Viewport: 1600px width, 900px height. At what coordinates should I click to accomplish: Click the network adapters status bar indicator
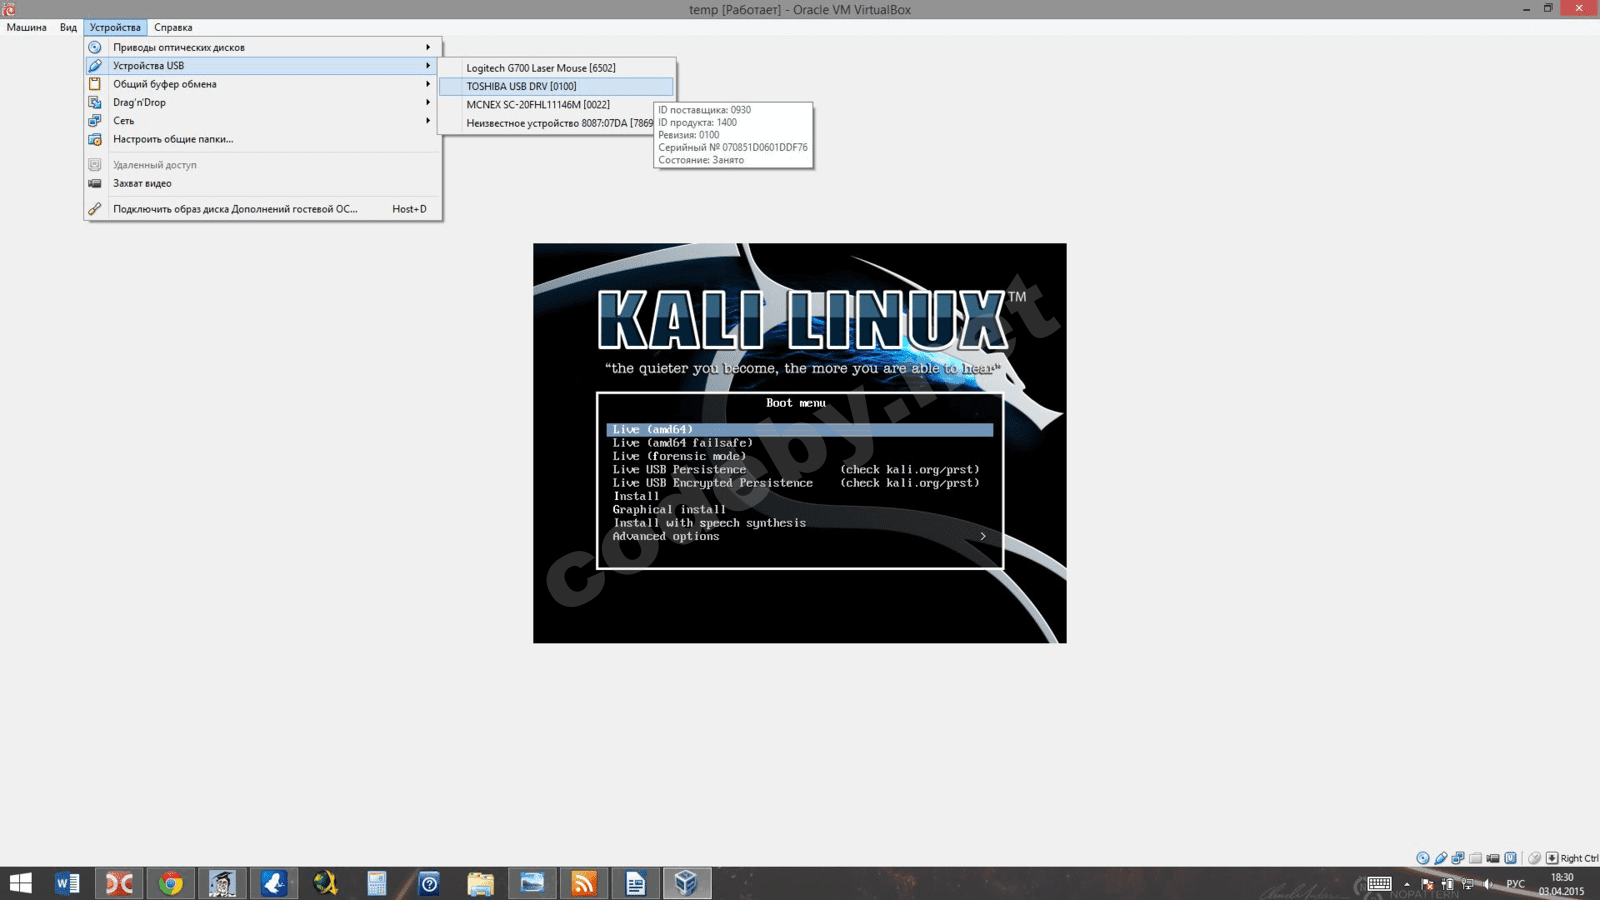[x=1458, y=858]
